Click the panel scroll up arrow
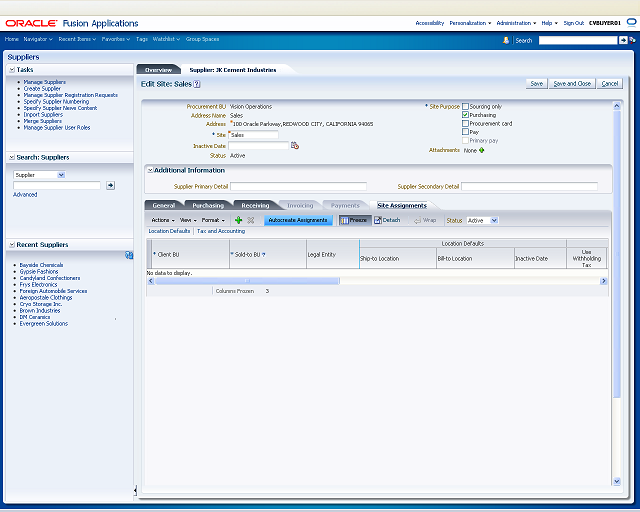640x512 pixels. click(617, 106)
